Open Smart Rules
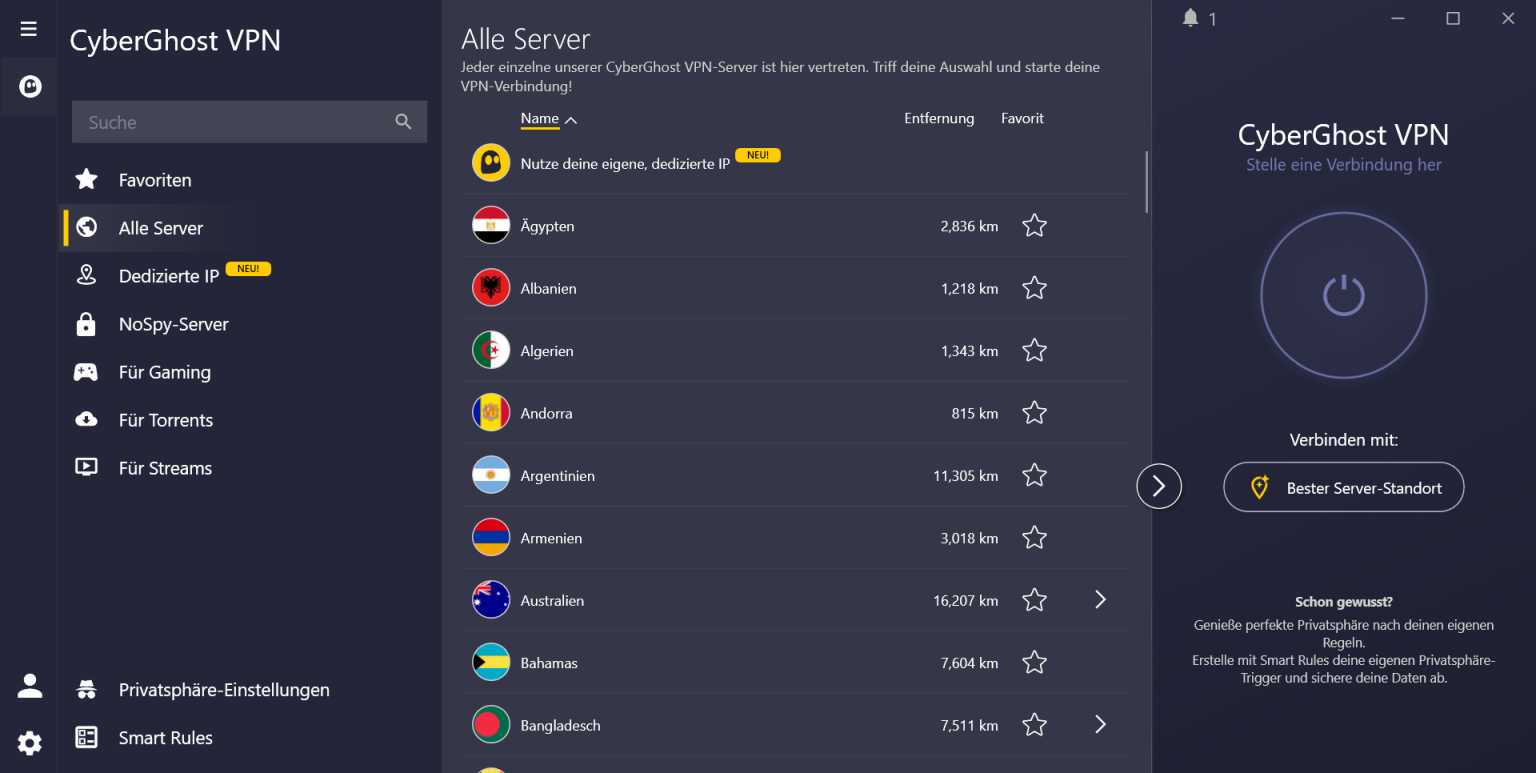1536x773 pixels. [x=165, y=738]
